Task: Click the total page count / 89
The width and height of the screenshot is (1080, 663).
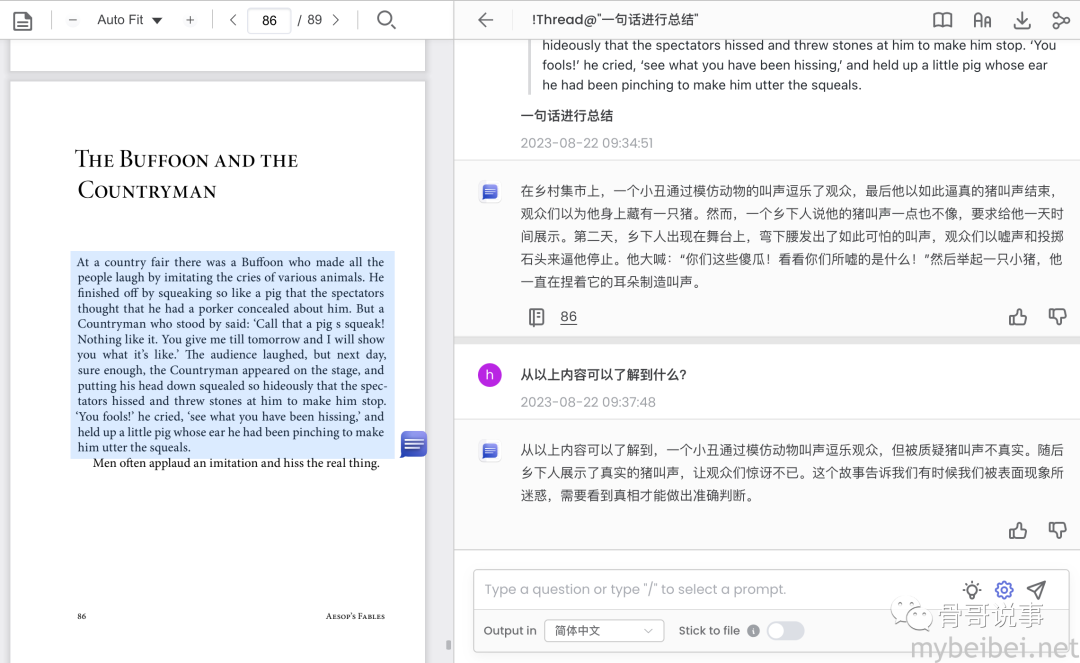Action: coord(310,20)
